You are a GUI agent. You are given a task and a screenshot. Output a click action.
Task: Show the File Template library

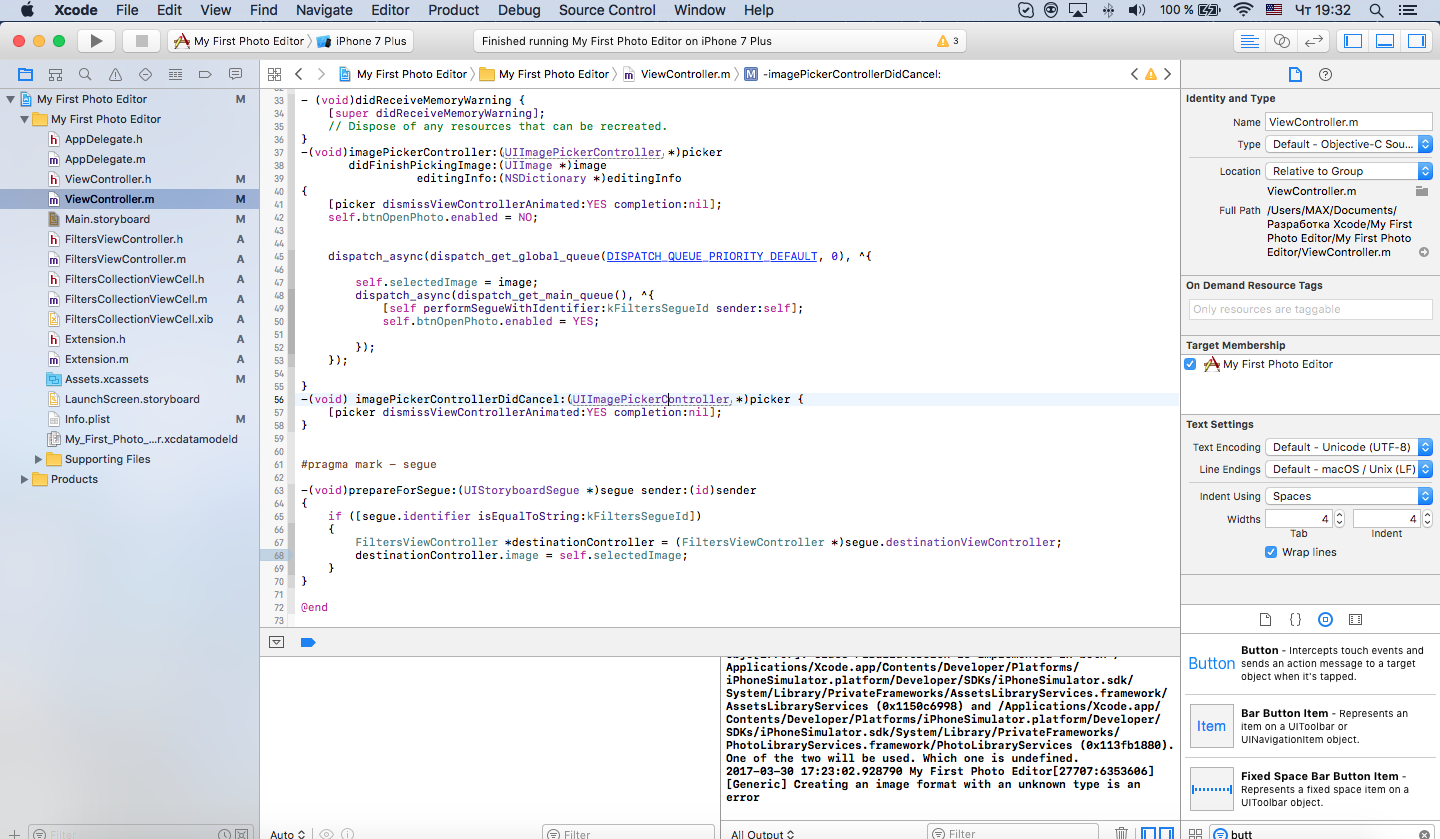pyautogui.click(x=1265, y=620)
